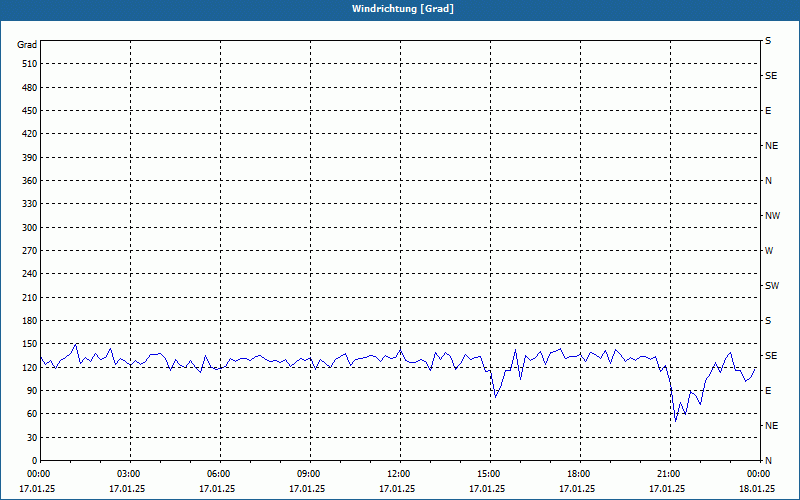Select the 240 y-axis tick label
This screenshot has width=800, height=500.
coord(30,274)
